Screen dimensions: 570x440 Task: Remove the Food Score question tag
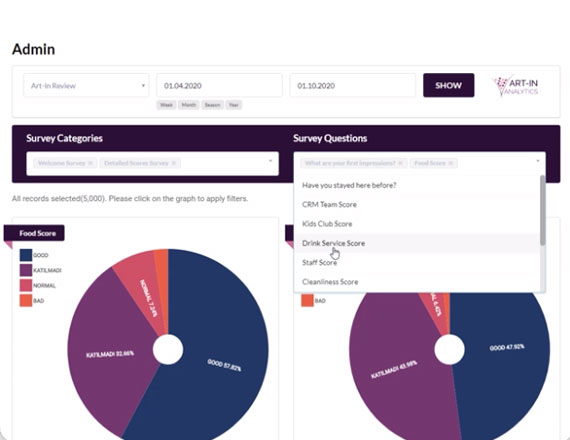[450, 163]
